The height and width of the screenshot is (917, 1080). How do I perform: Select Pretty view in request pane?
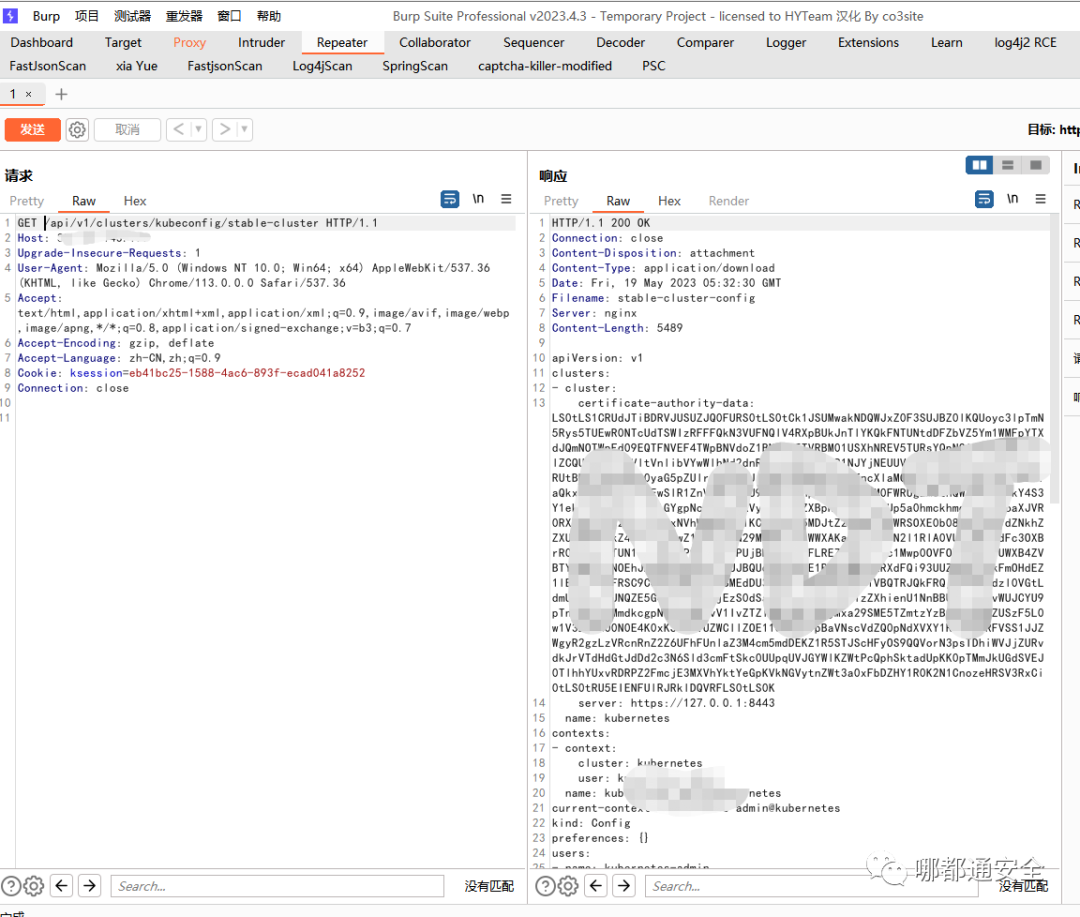point(27,201)
